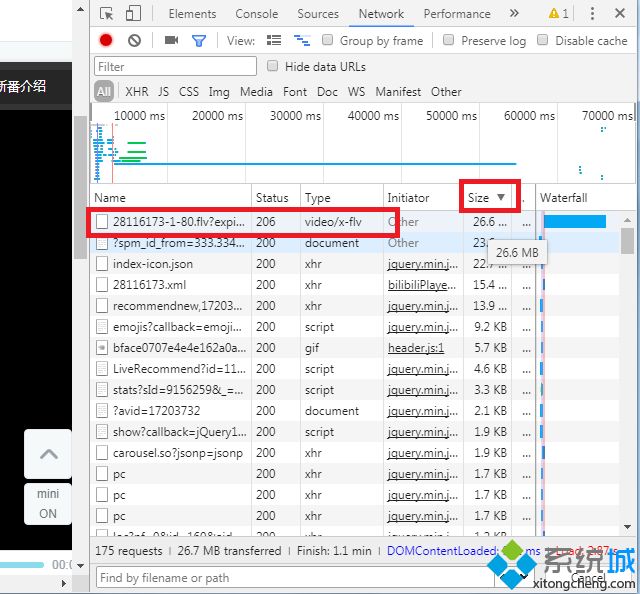Viewport: 640px width, 594px height.
Task: Filter requests by Manifest
Action: (x=398, y=91)
